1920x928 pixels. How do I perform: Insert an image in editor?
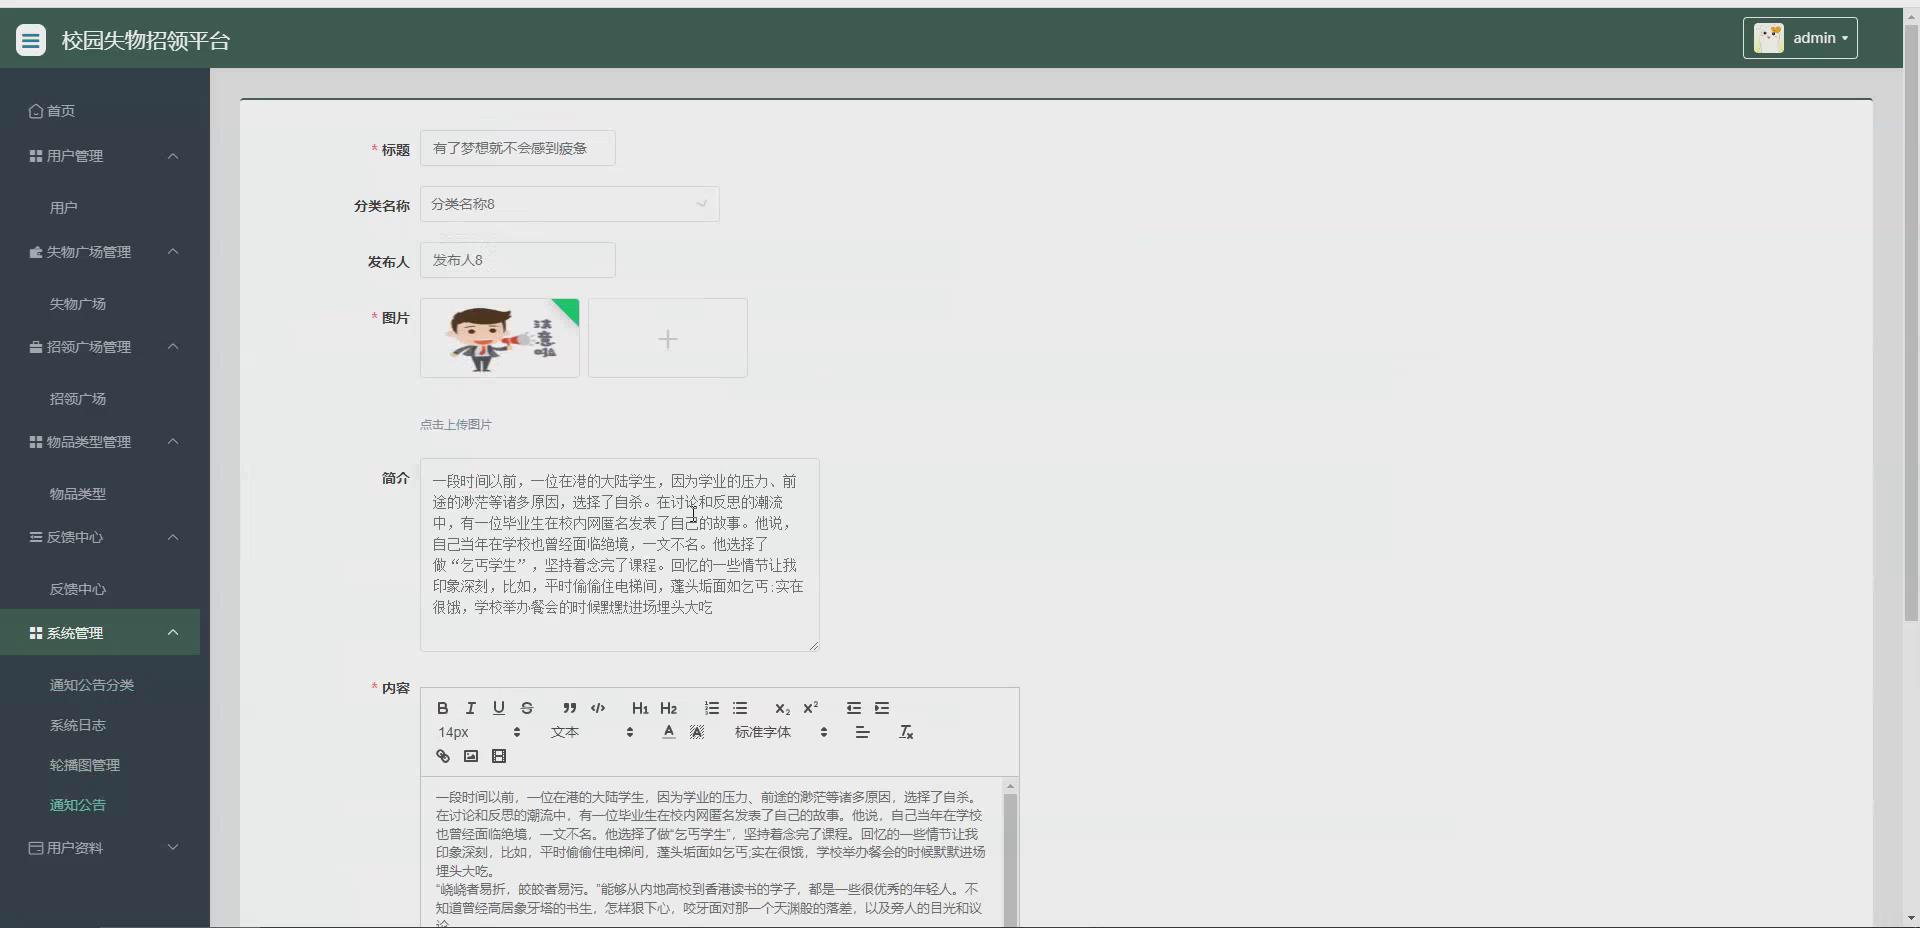(470, 756)
